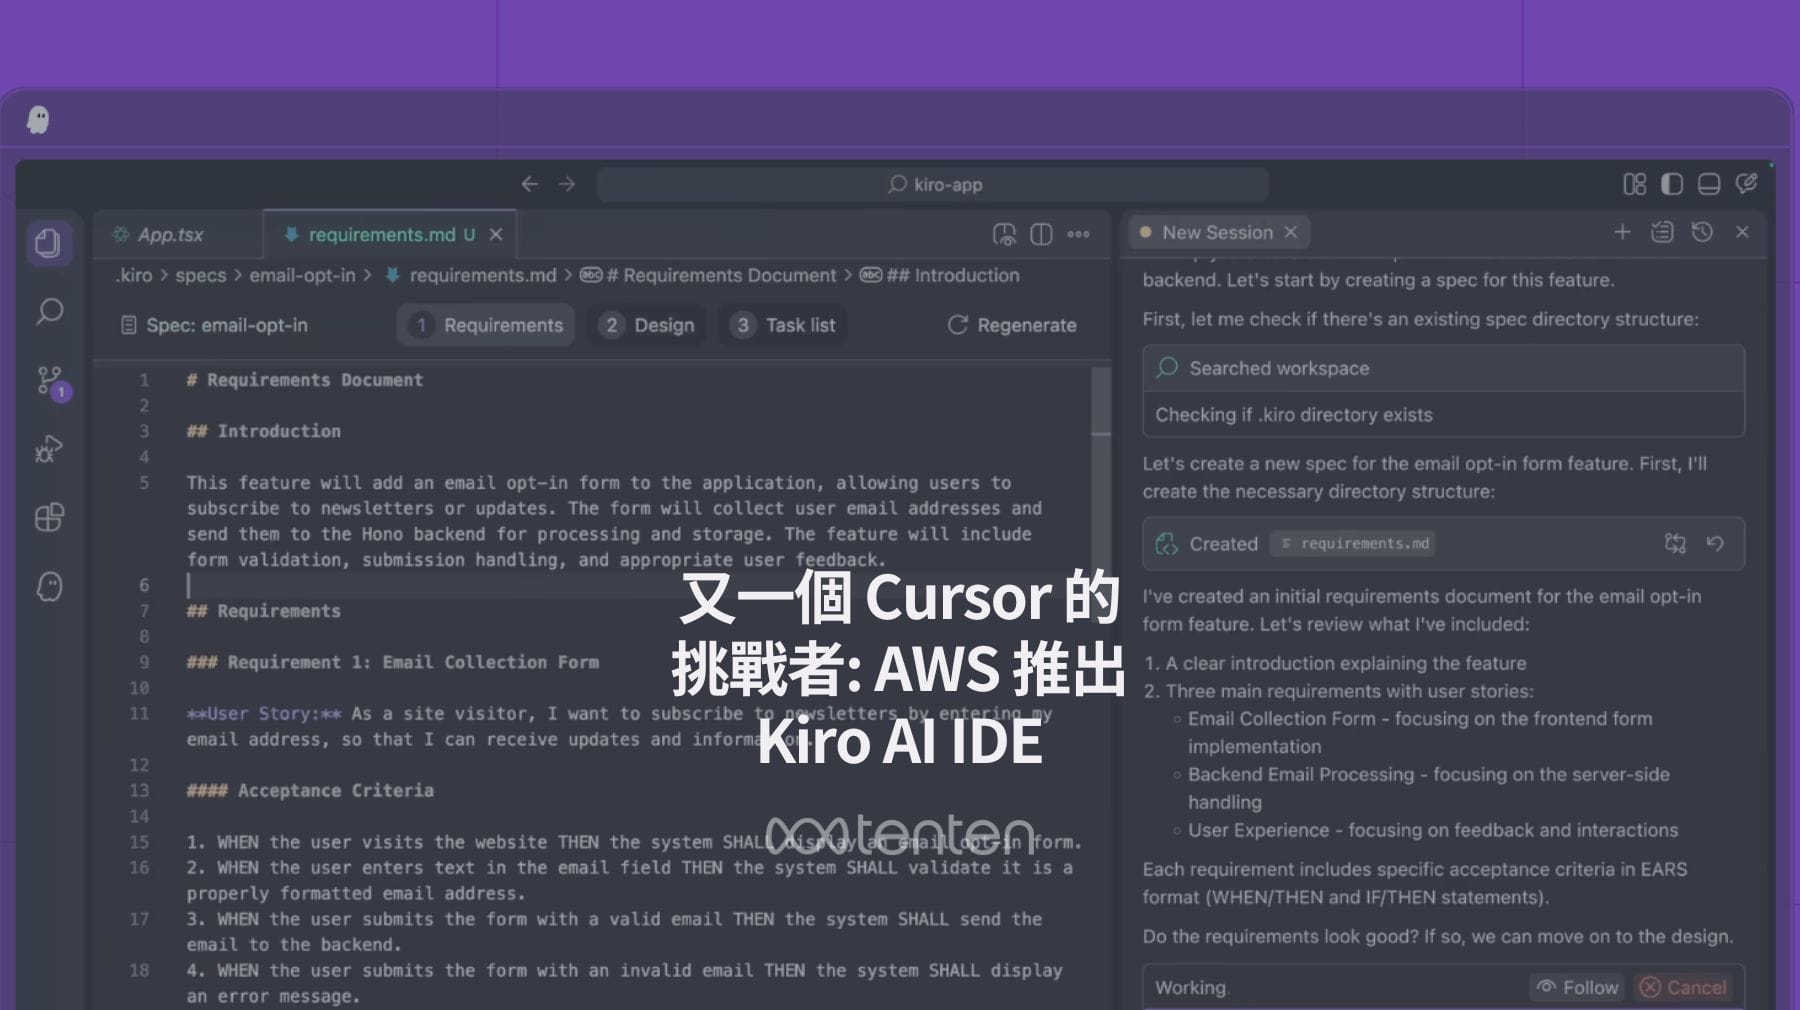Open Source Control icon with badge
1800x1010 pixels.
coord(51,381)
